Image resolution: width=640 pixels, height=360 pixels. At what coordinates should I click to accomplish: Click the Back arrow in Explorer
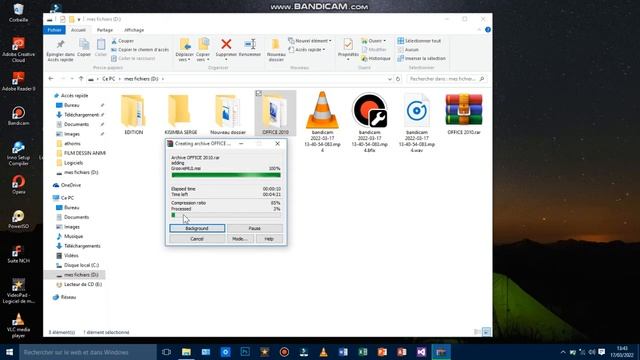51,79
